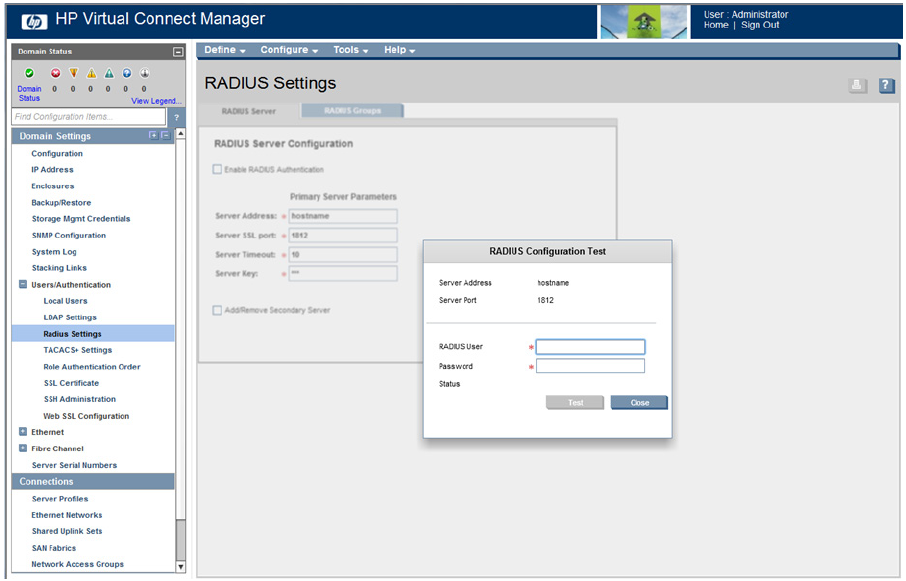The image size is (906, 581).
Task: Open page help via question mark icon
Action: [886, 86]
